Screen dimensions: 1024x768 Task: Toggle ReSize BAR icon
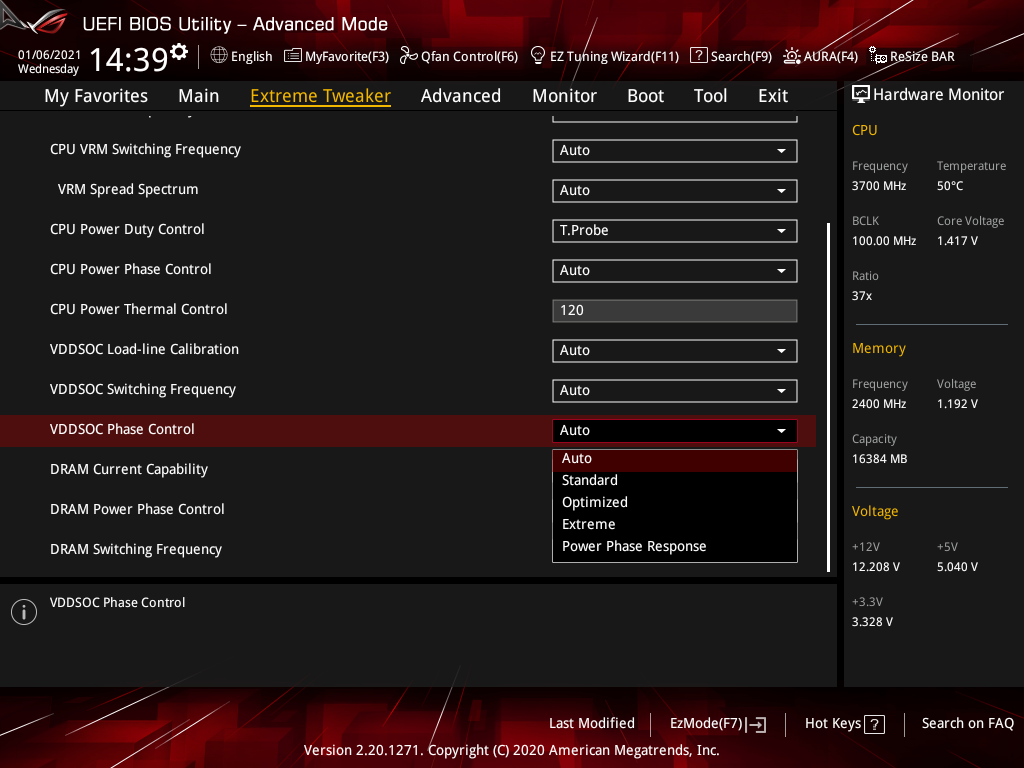878,56
